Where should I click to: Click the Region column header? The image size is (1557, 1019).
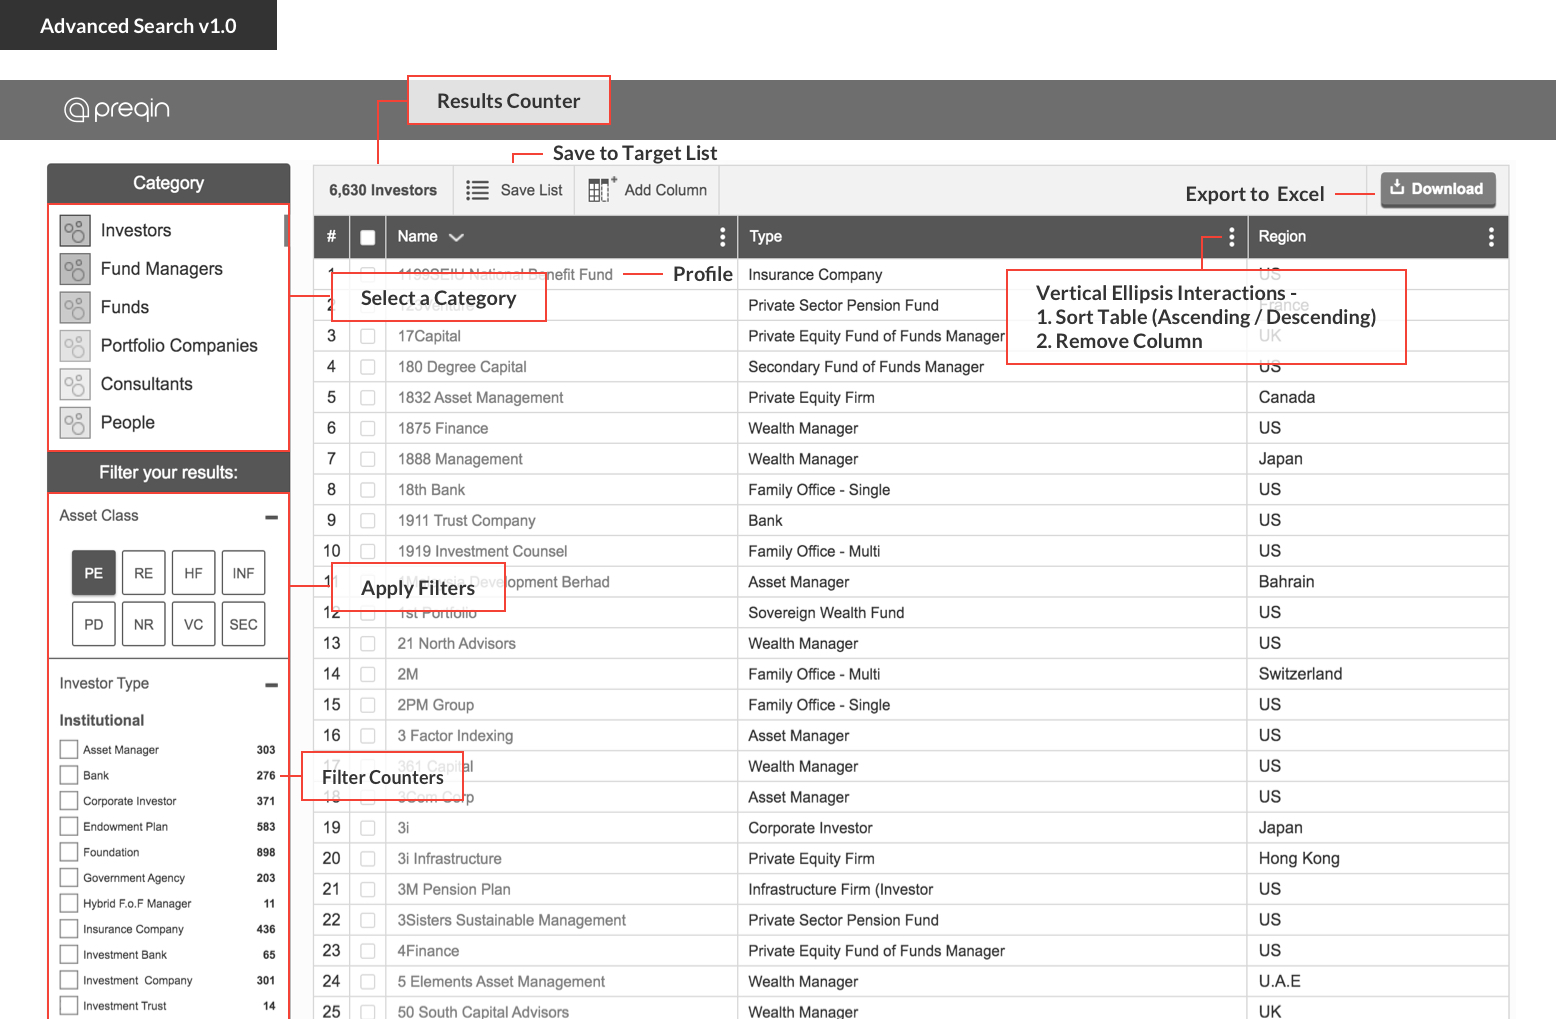pos(1282,237)
